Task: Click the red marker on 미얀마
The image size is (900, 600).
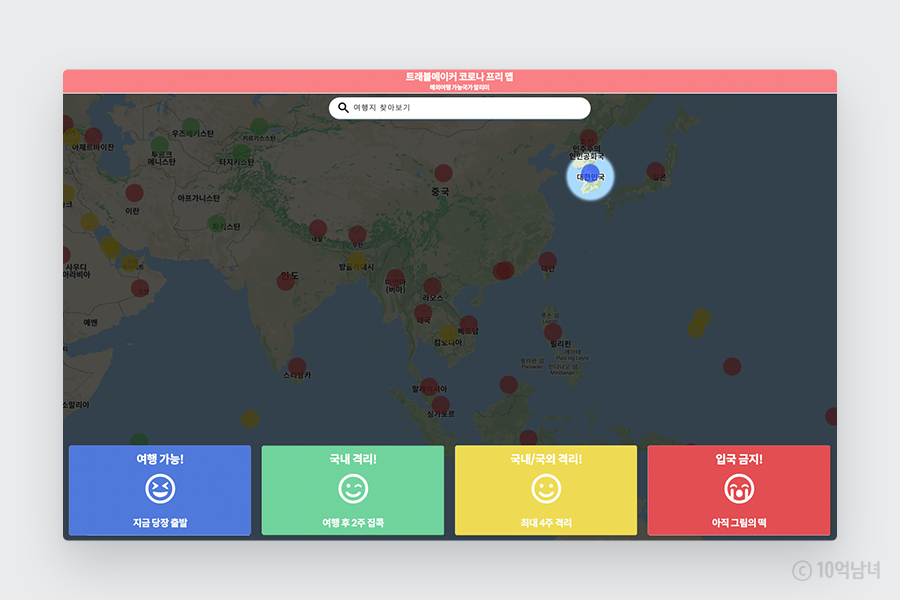Action: [395, 278]
